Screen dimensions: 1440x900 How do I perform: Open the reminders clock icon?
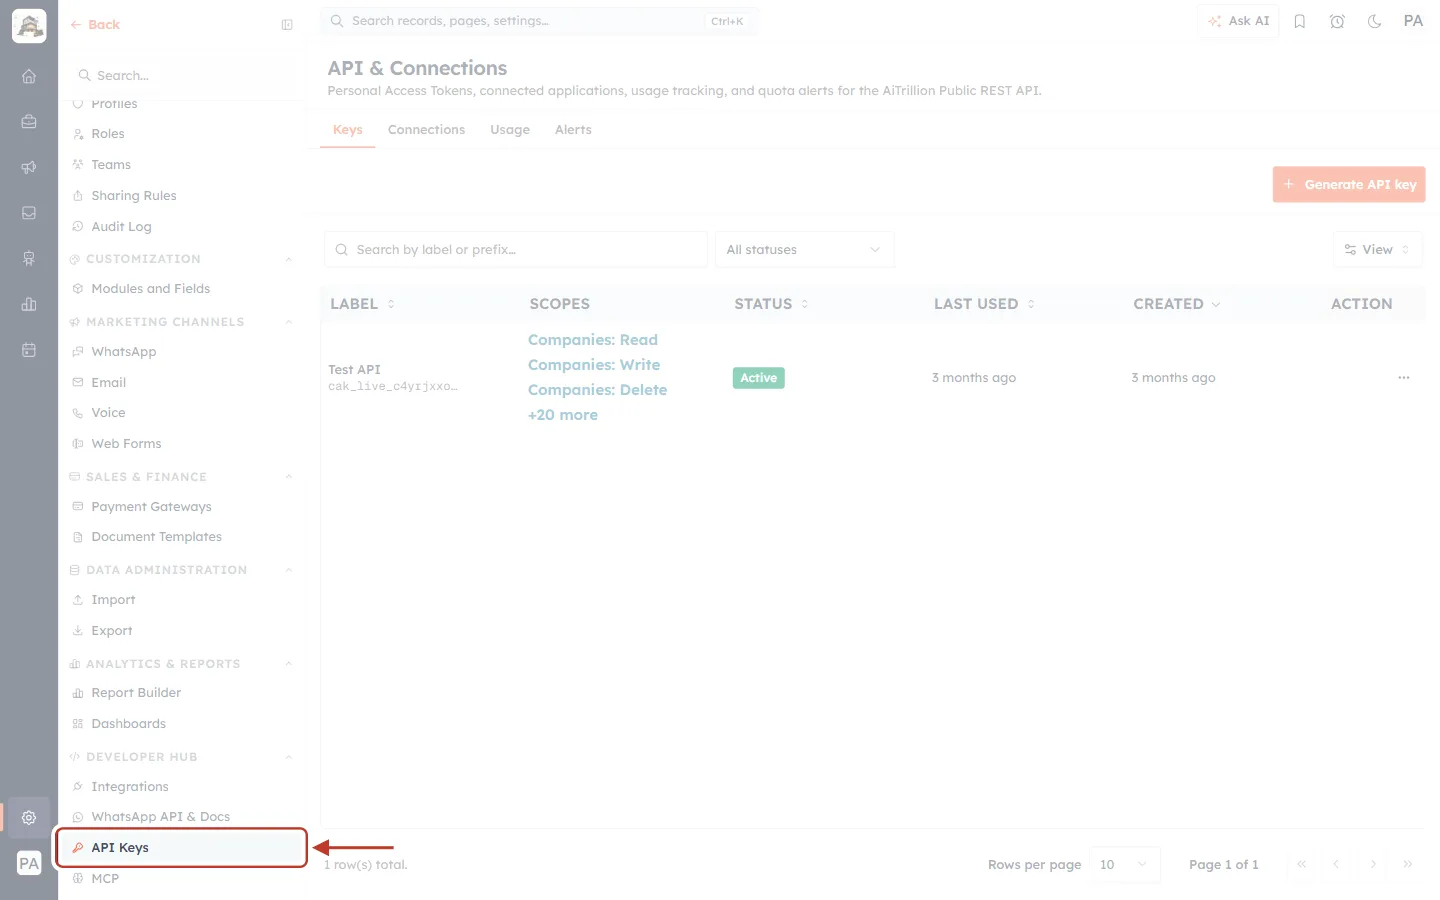[x=1337, y=21]
